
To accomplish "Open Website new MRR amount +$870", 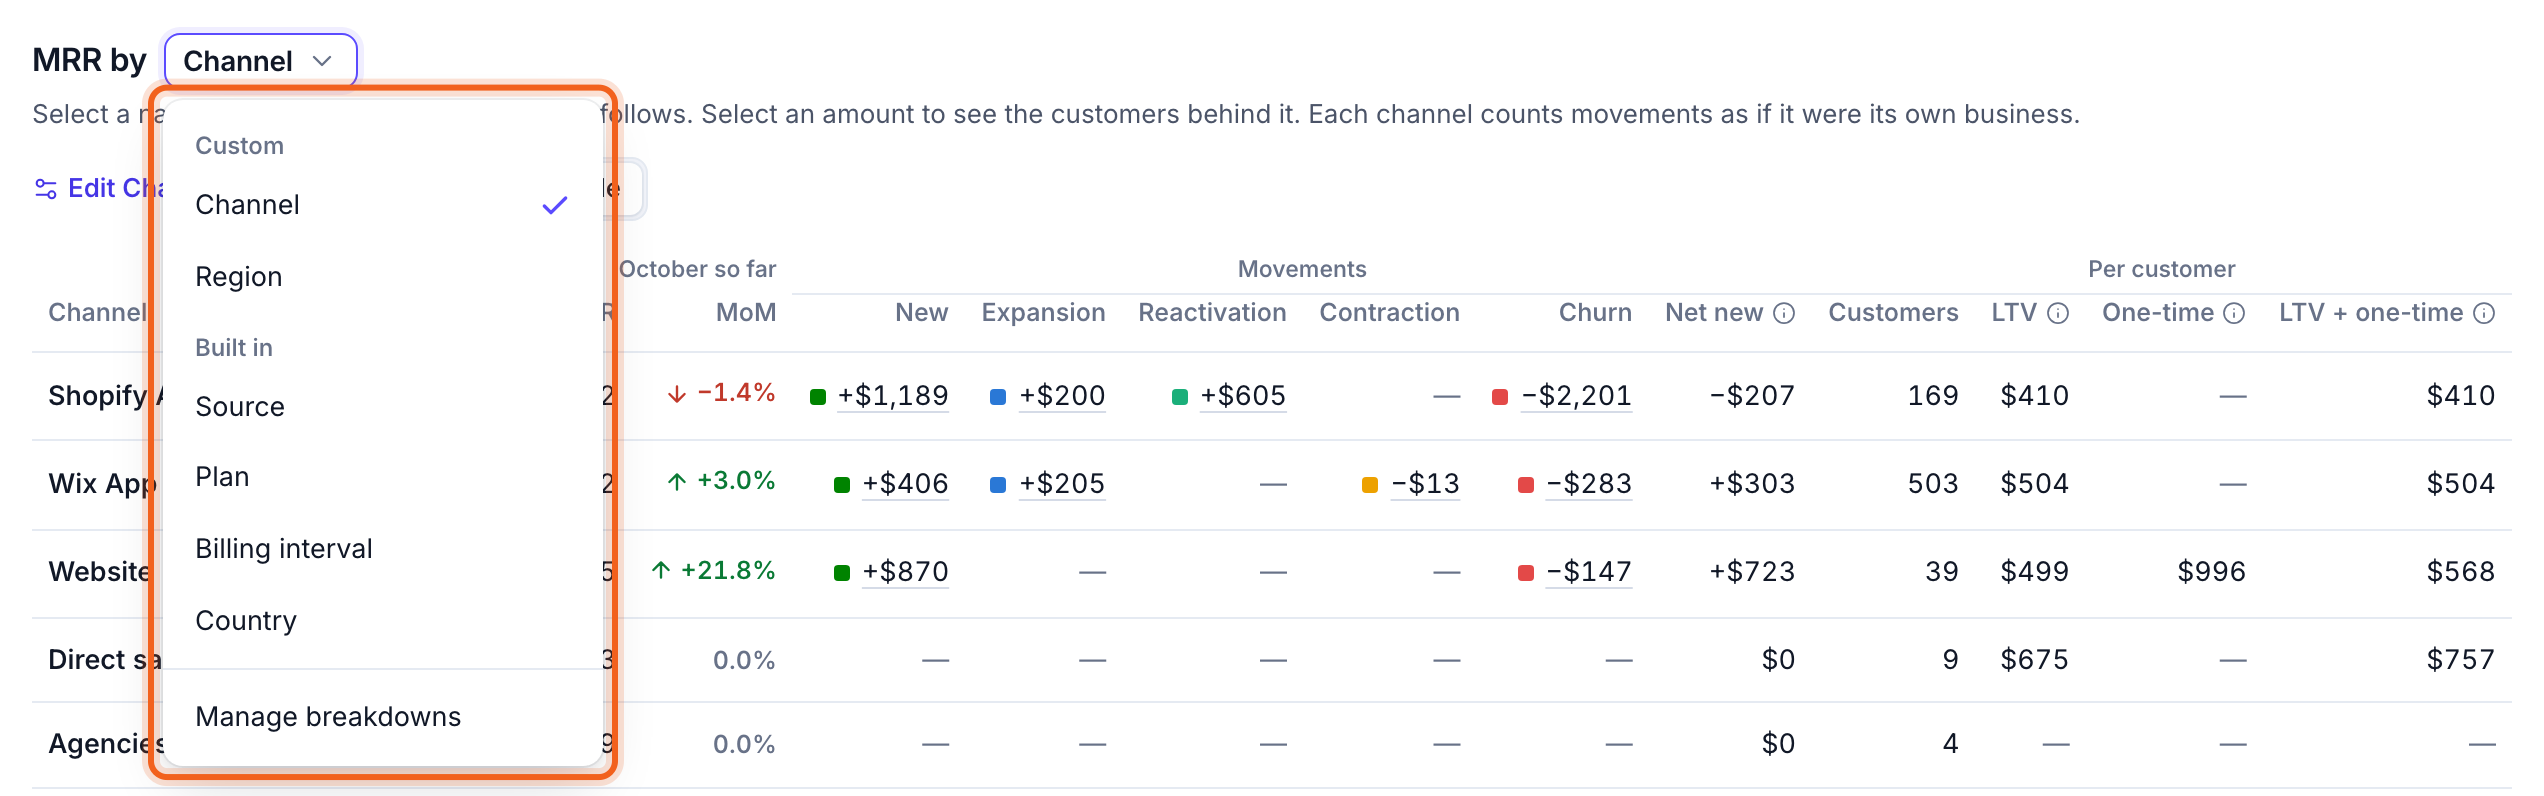I will 905,572.
